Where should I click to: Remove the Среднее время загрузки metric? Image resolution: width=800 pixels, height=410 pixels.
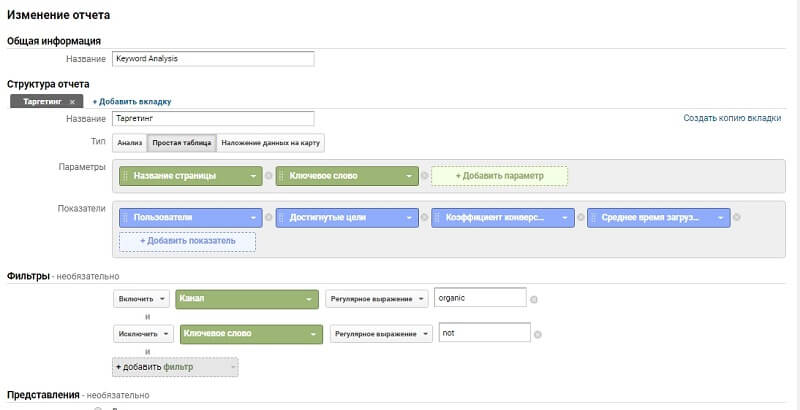pyautogui.click(x=737, y=216)
